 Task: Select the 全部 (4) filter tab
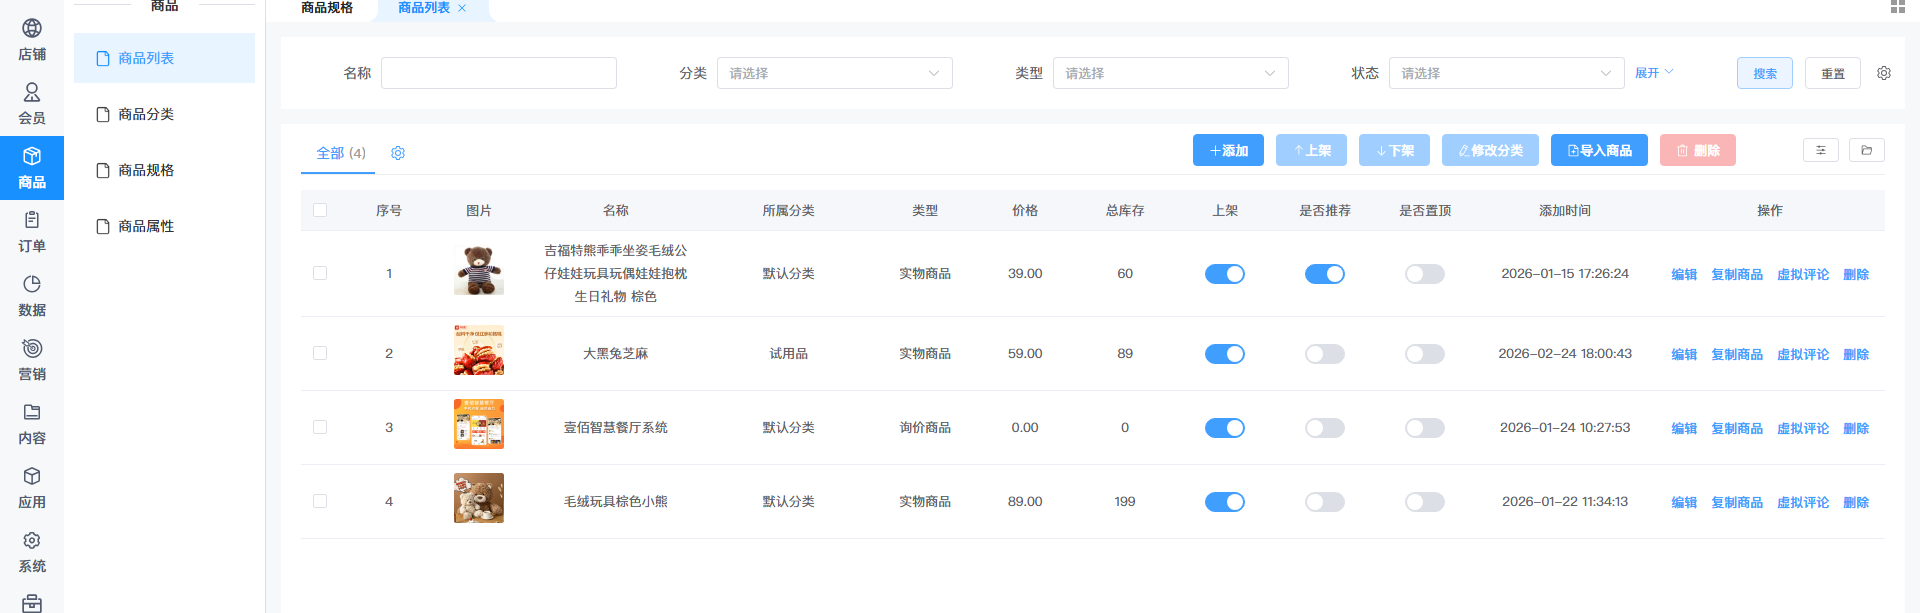(341, 153)
